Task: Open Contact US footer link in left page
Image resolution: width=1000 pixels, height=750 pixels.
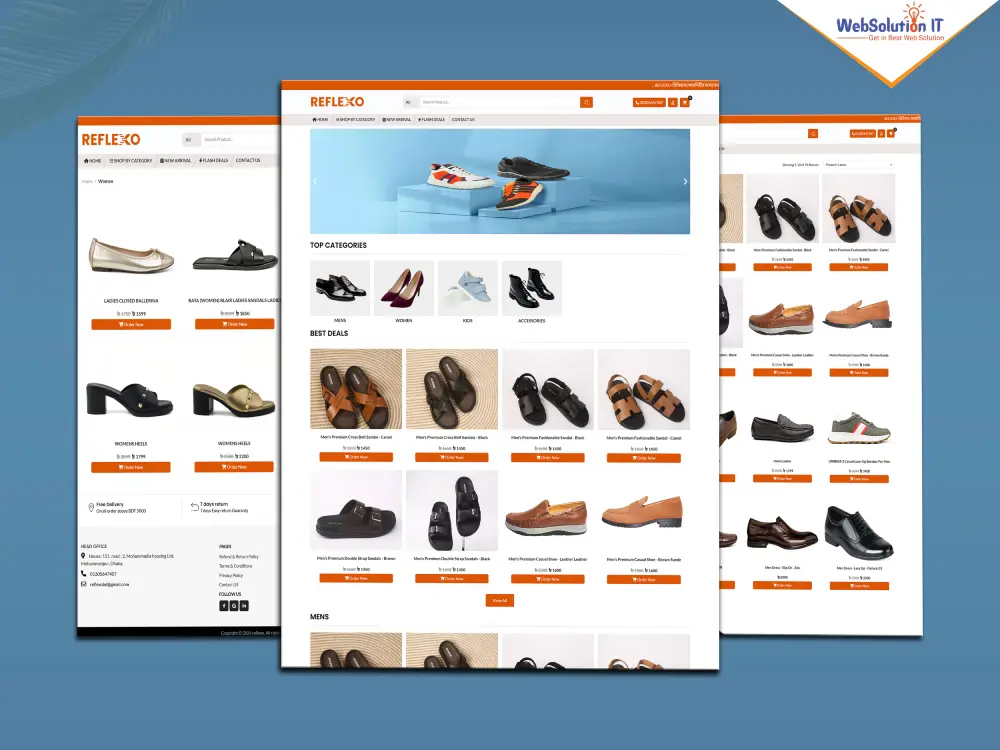Action: [x=228, y=584]
